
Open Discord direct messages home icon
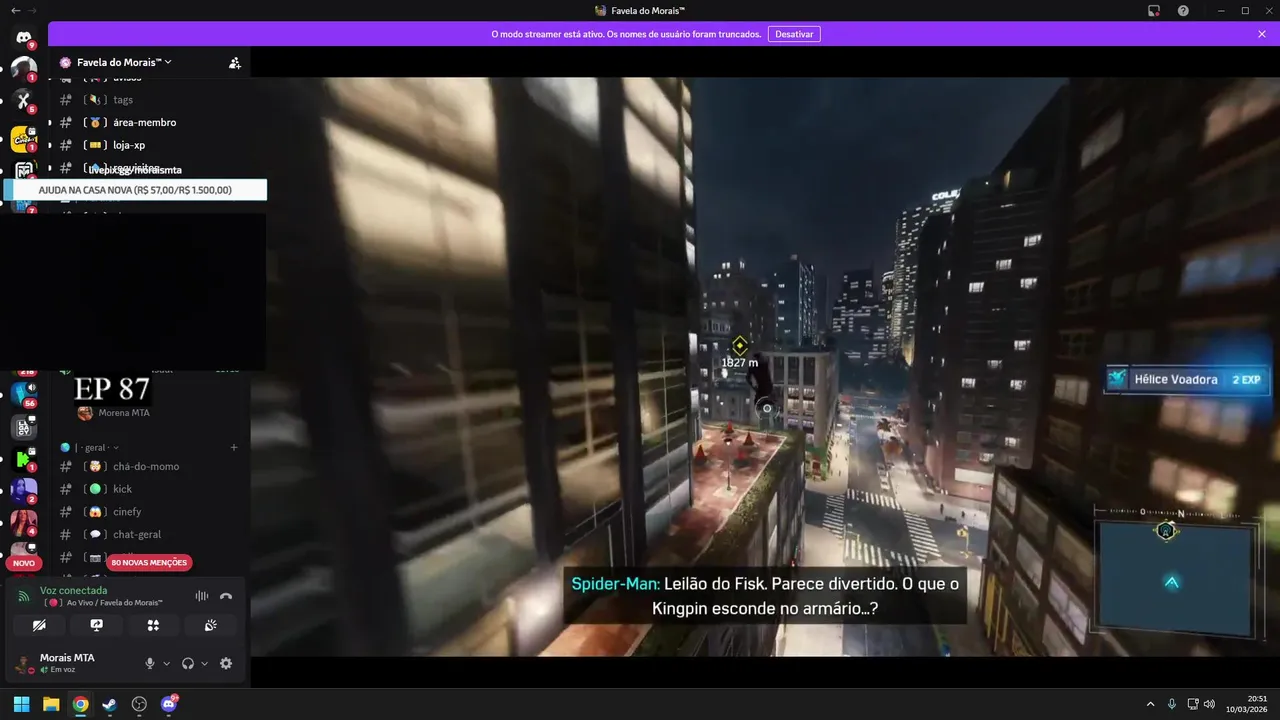point(24,37)
